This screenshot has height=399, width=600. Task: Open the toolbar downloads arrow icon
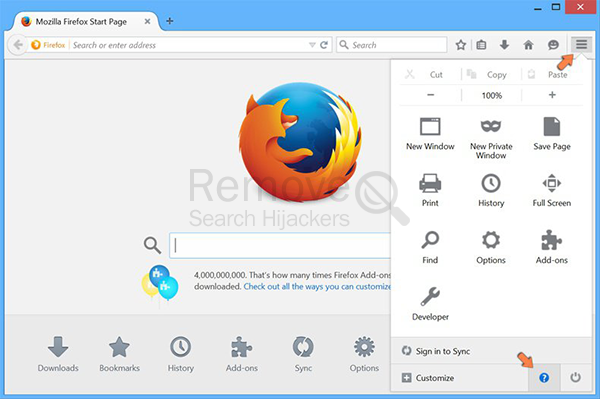pyautogui.click(x=504, y=45)
